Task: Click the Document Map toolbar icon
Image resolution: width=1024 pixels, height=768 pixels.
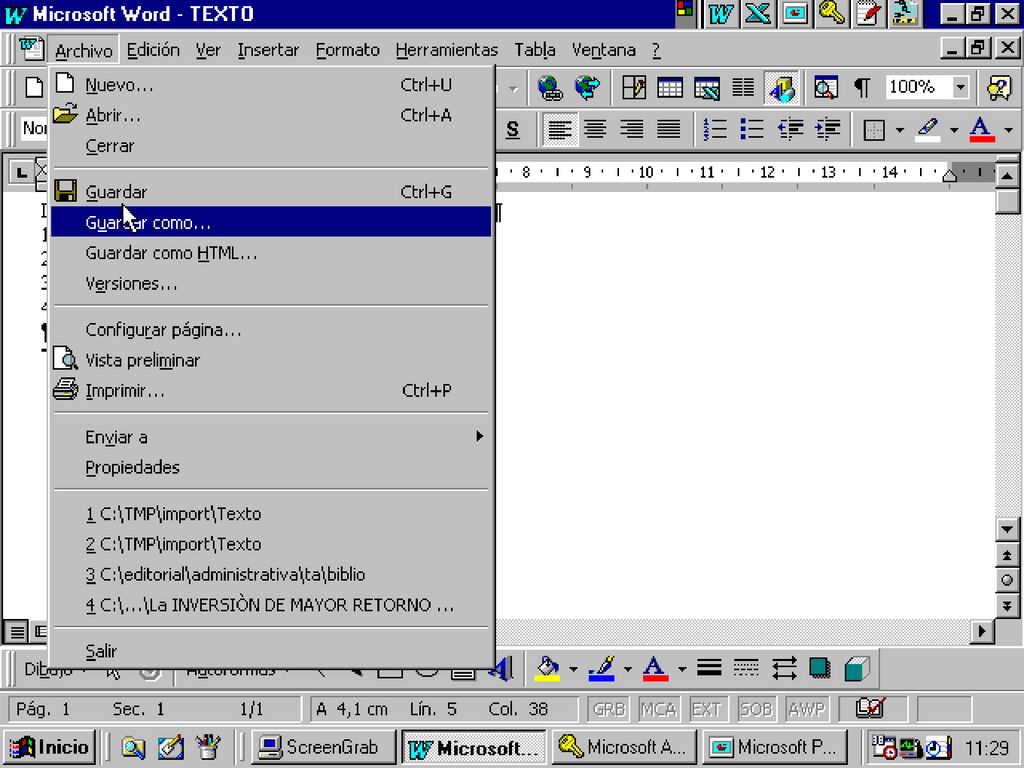Action: [x=825, y=88]
